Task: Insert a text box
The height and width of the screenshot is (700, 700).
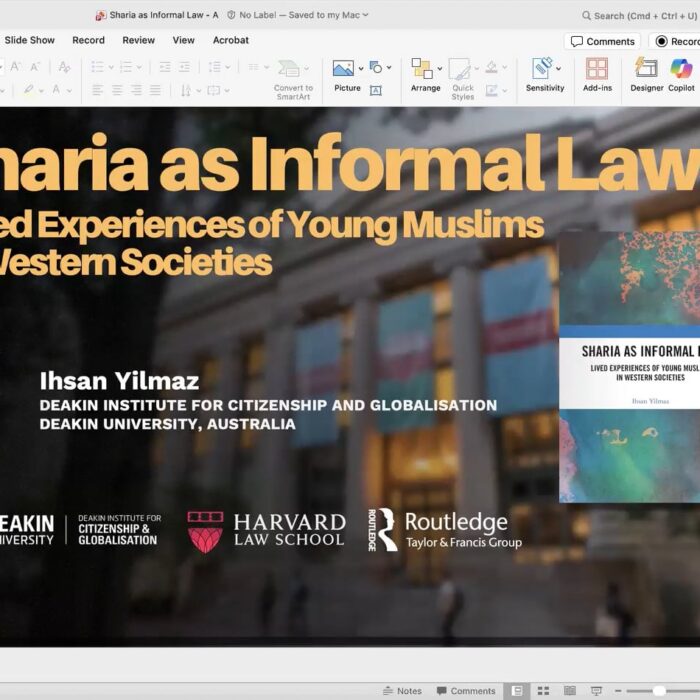Action: pyautogui.click(x=376, y=90)
